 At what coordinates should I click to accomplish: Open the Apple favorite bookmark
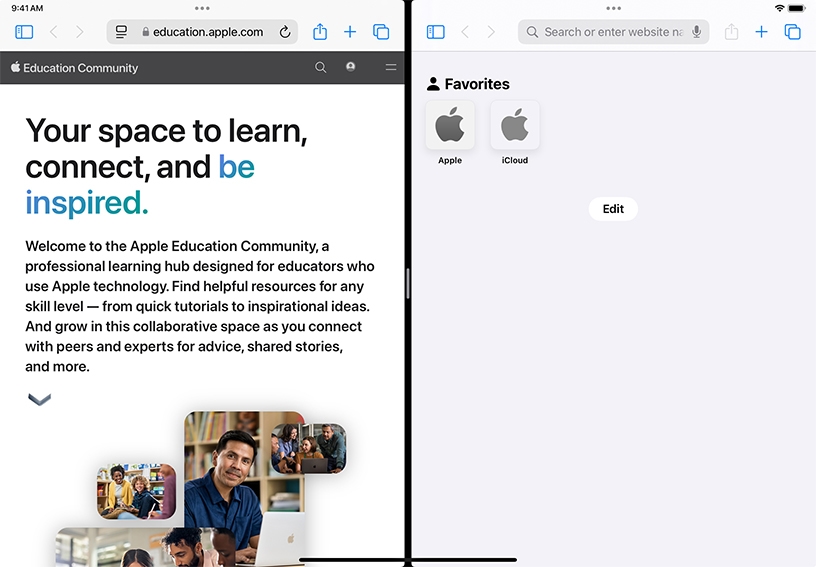pyautogui.click(x=450, y=126)
